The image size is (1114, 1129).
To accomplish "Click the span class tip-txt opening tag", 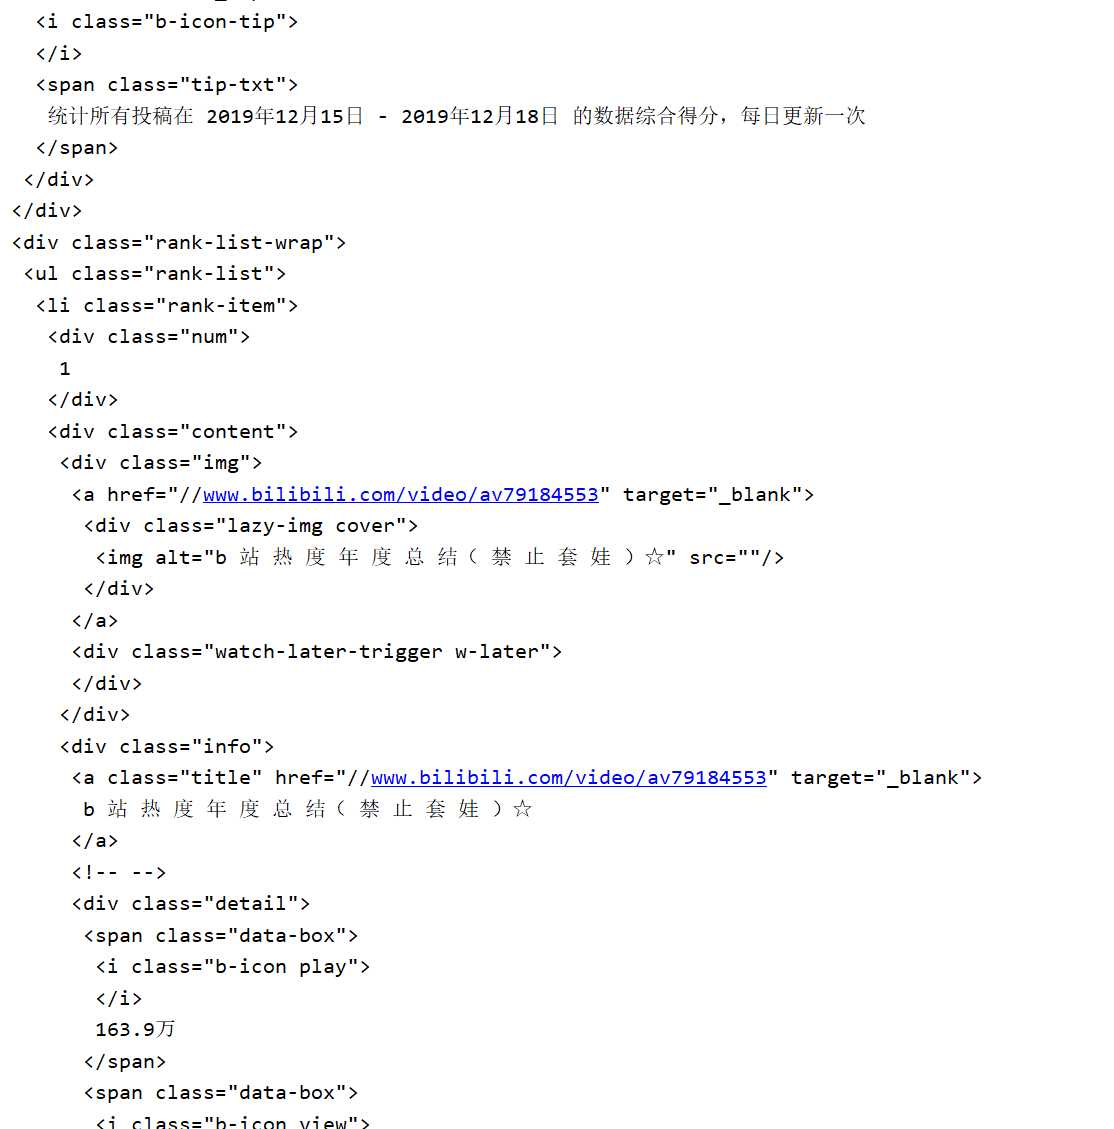I will [167, 85].
